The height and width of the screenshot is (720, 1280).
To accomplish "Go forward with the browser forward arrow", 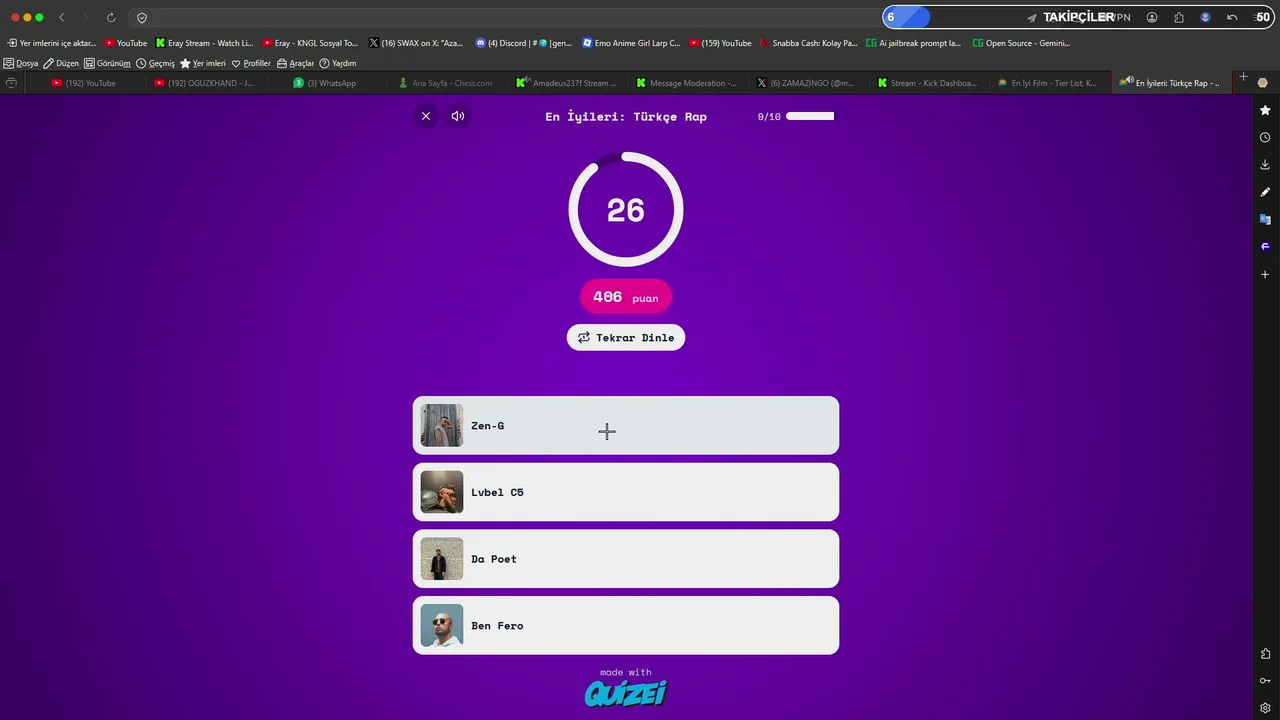I will pyautogui.click(x=86, y=17).
